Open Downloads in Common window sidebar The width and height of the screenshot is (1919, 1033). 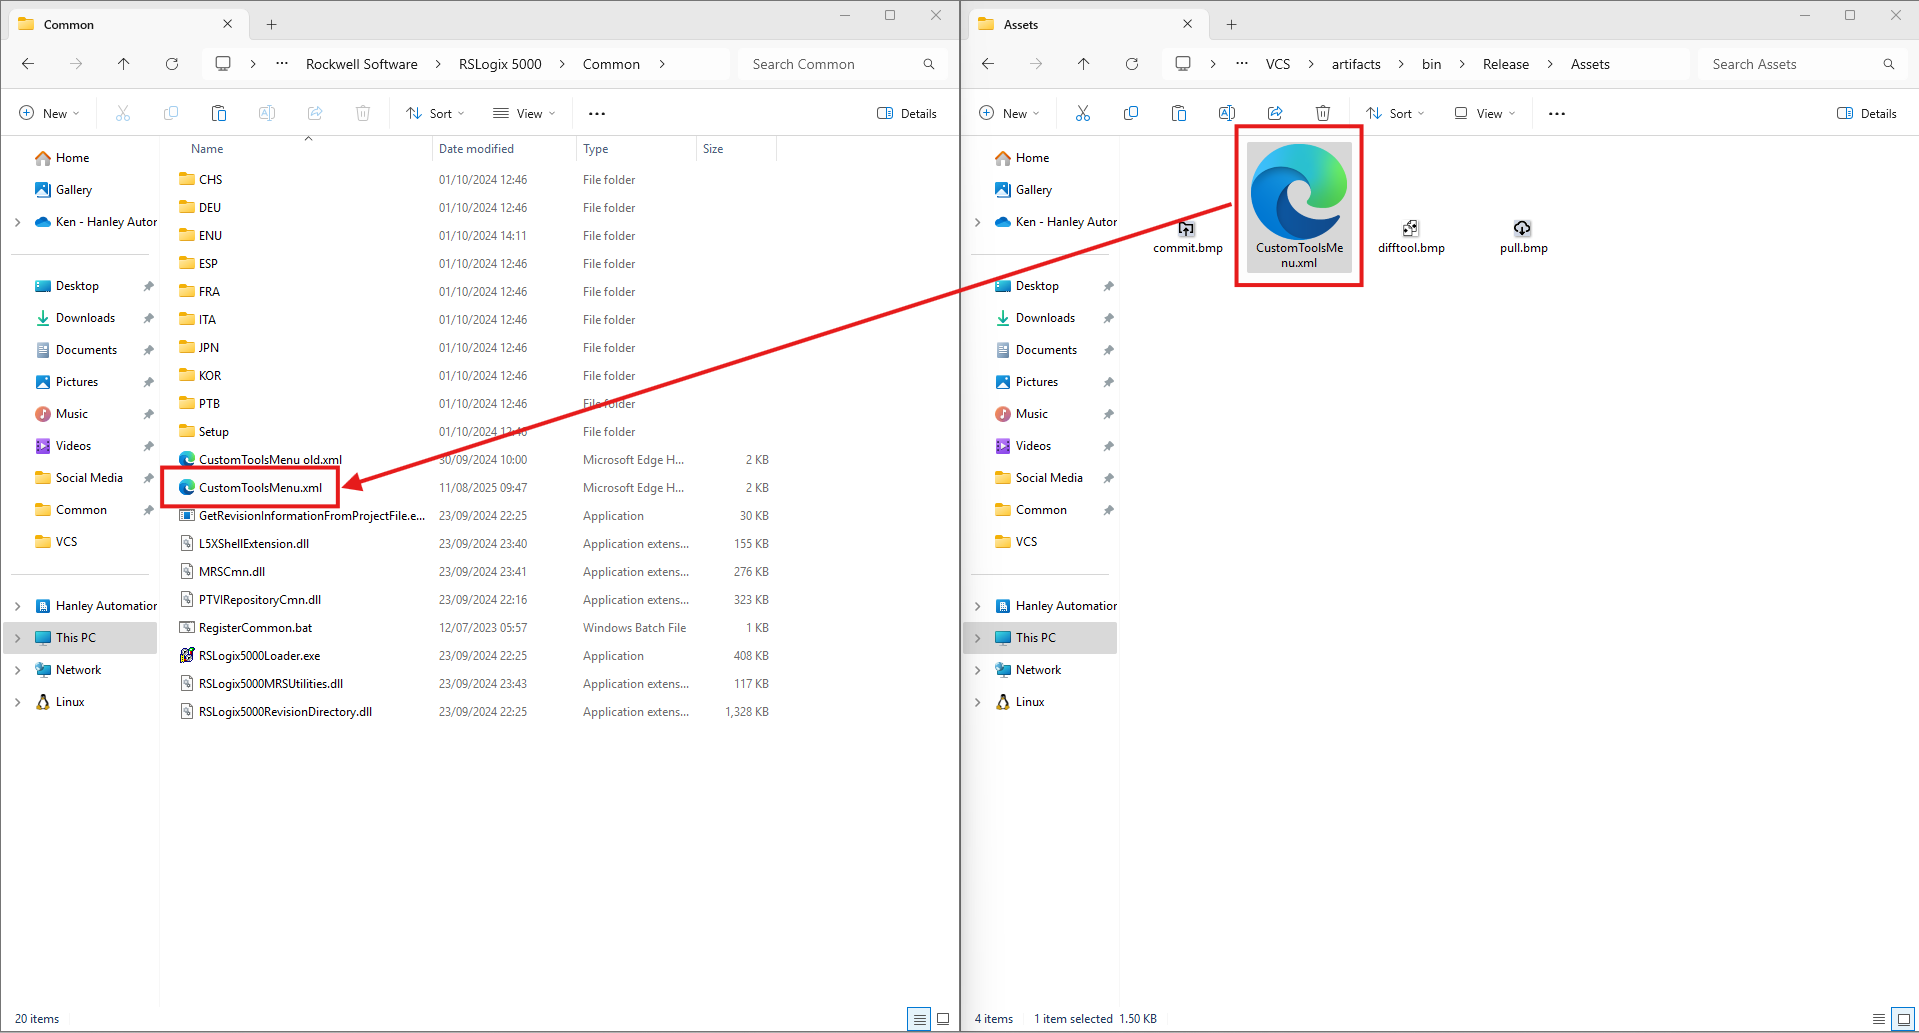click(85, 318)
